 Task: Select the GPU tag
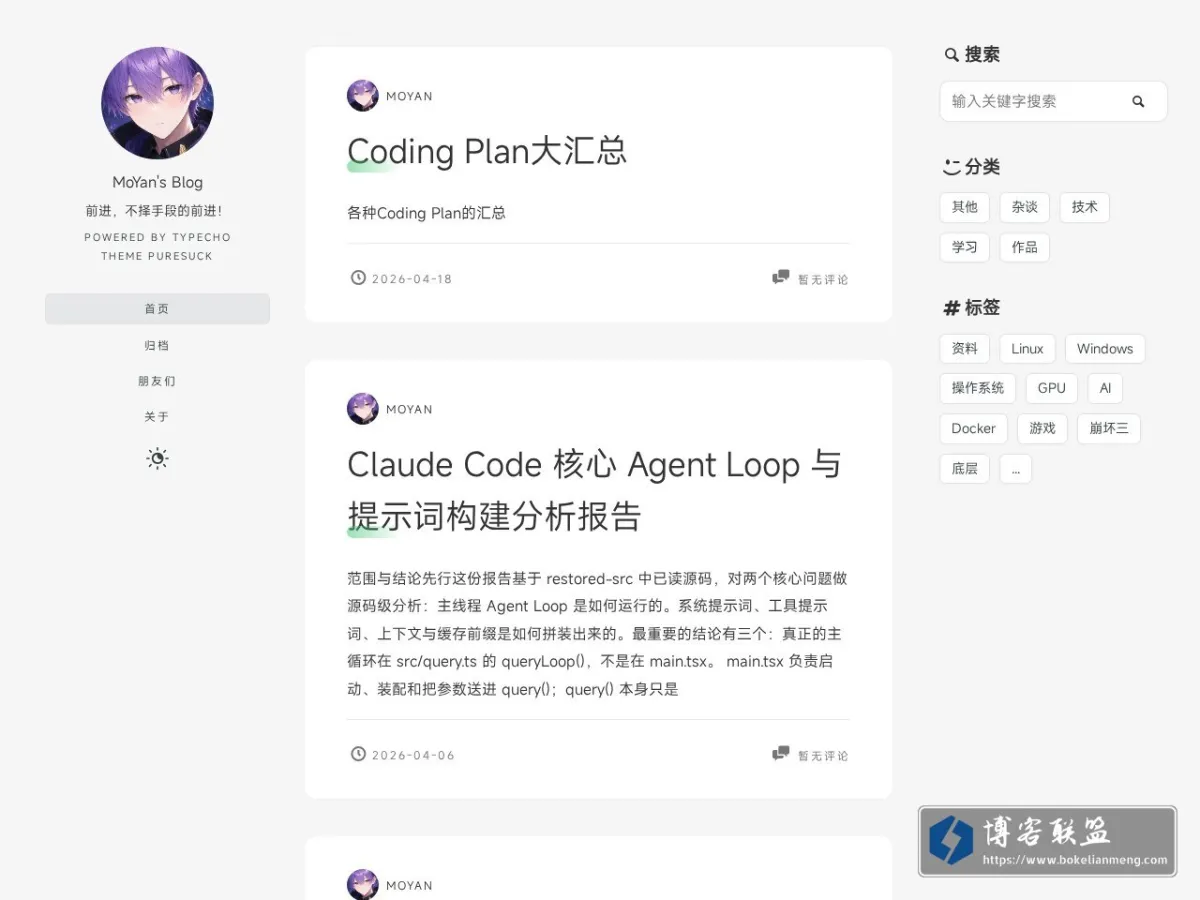coord(1052,388)
